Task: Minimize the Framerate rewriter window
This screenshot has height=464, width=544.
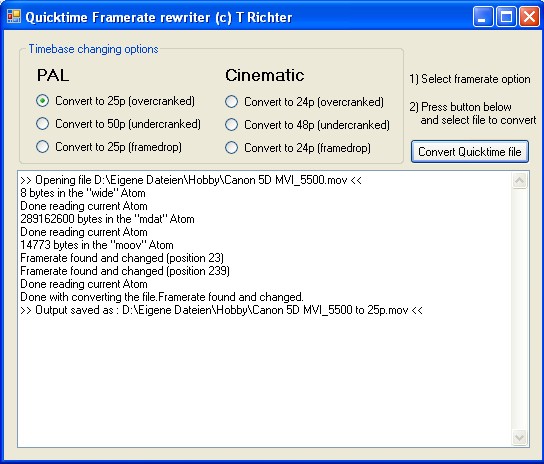Action: [482, 17]
